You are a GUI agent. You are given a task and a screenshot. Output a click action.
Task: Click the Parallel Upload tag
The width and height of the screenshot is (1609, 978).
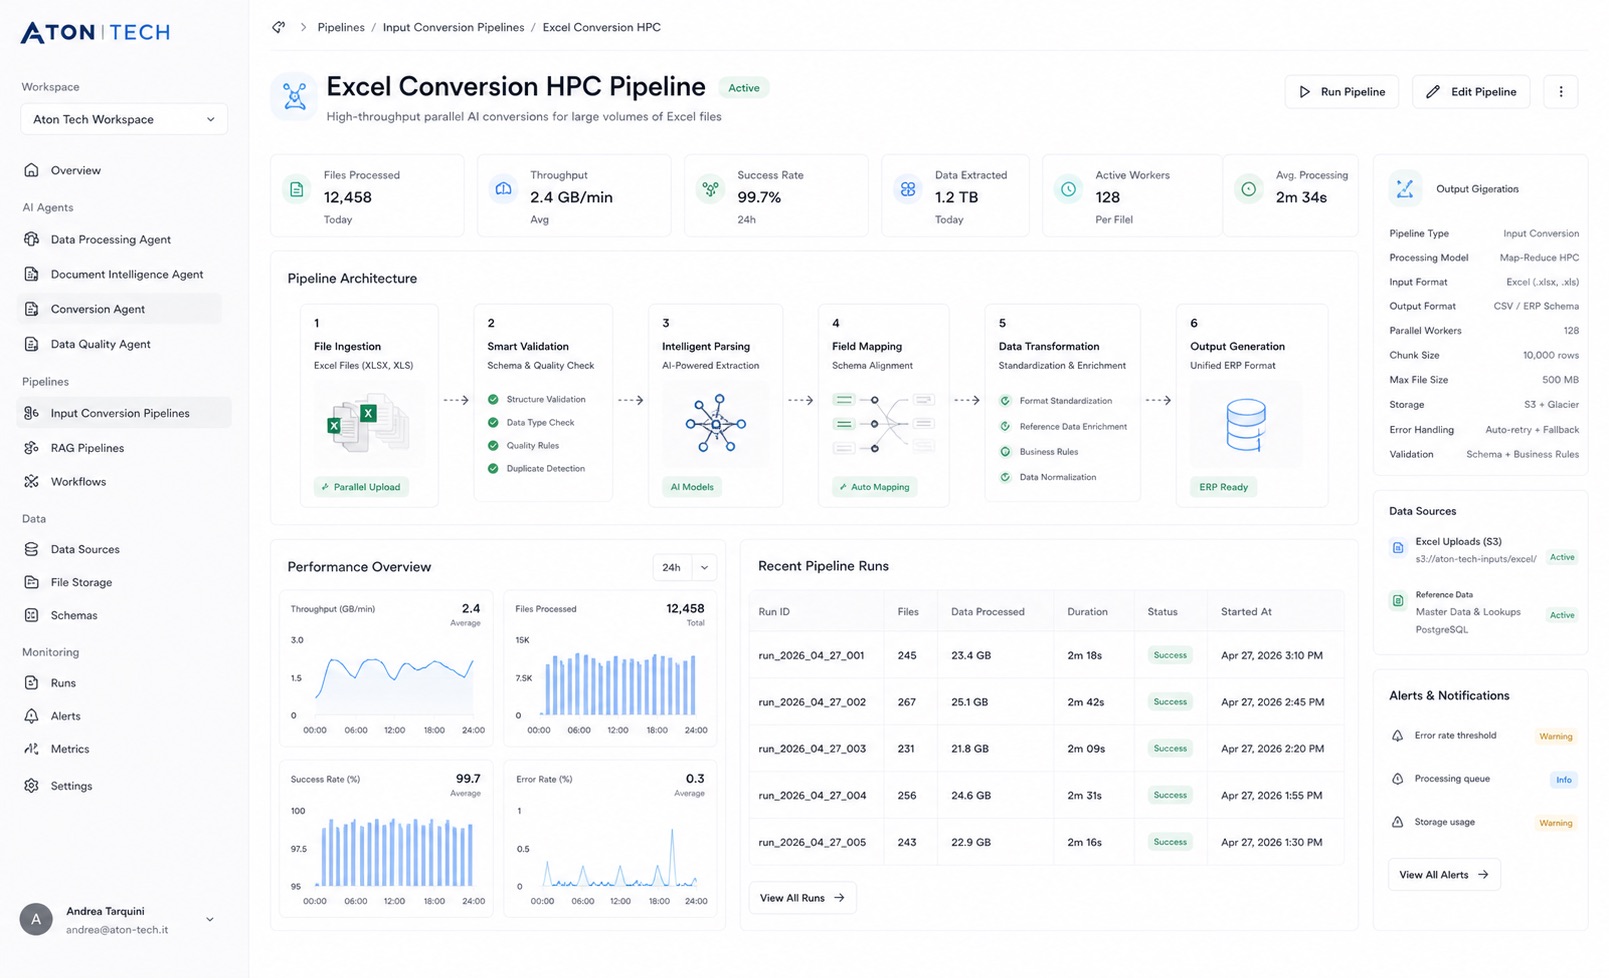(361, 487)
